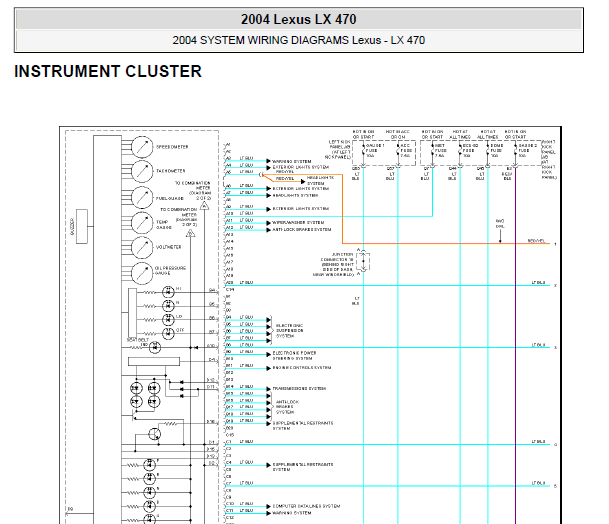Click the "HEADLIGHTS SYSTEM" label at pin A7
The width and height of the screenshot is (609, 524).
296,196
